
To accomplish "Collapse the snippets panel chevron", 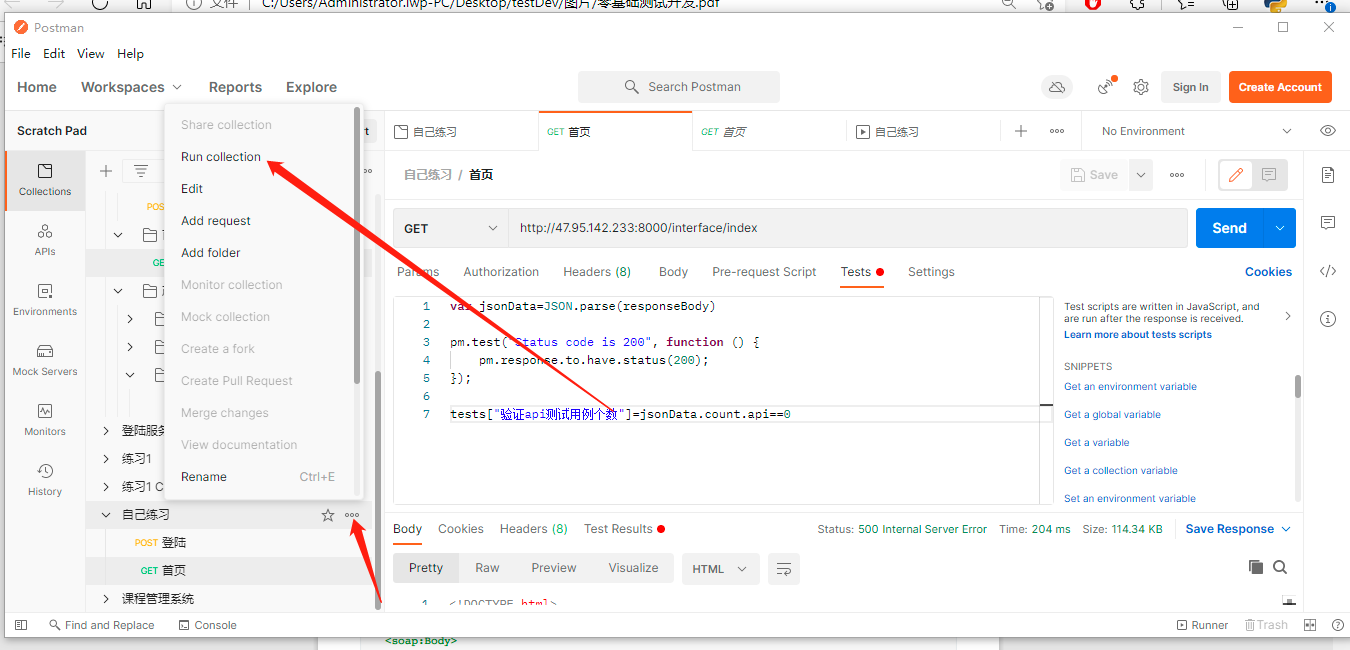I will tap(1288, 316).
